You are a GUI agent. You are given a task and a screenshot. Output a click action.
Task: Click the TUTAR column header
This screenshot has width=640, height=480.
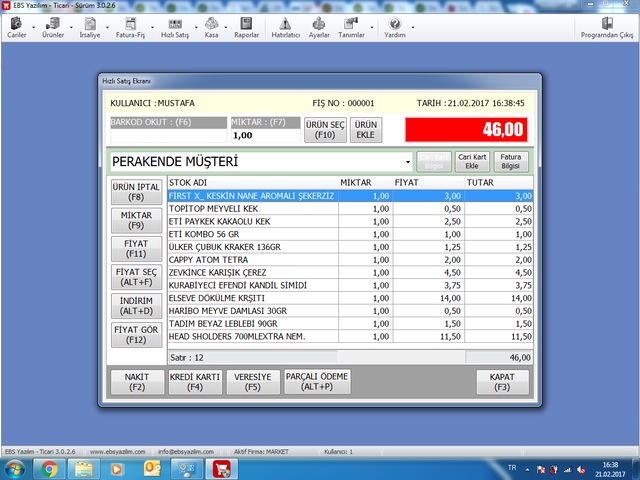pos(499,183)
